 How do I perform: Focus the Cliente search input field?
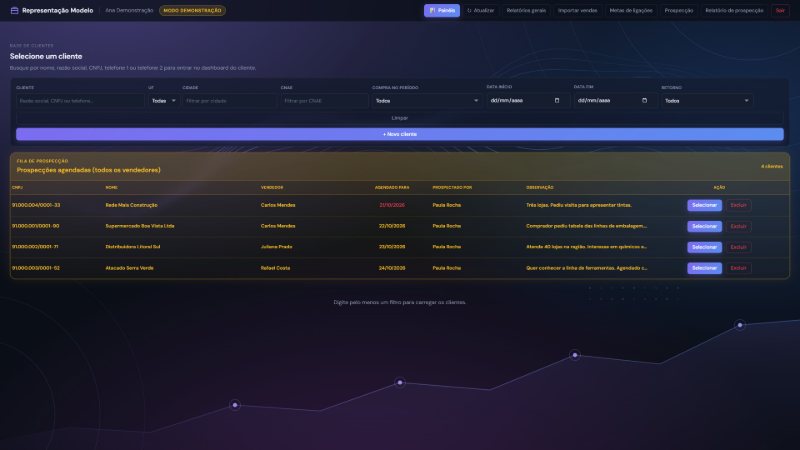pyautogui.click(x=80, y=101)
